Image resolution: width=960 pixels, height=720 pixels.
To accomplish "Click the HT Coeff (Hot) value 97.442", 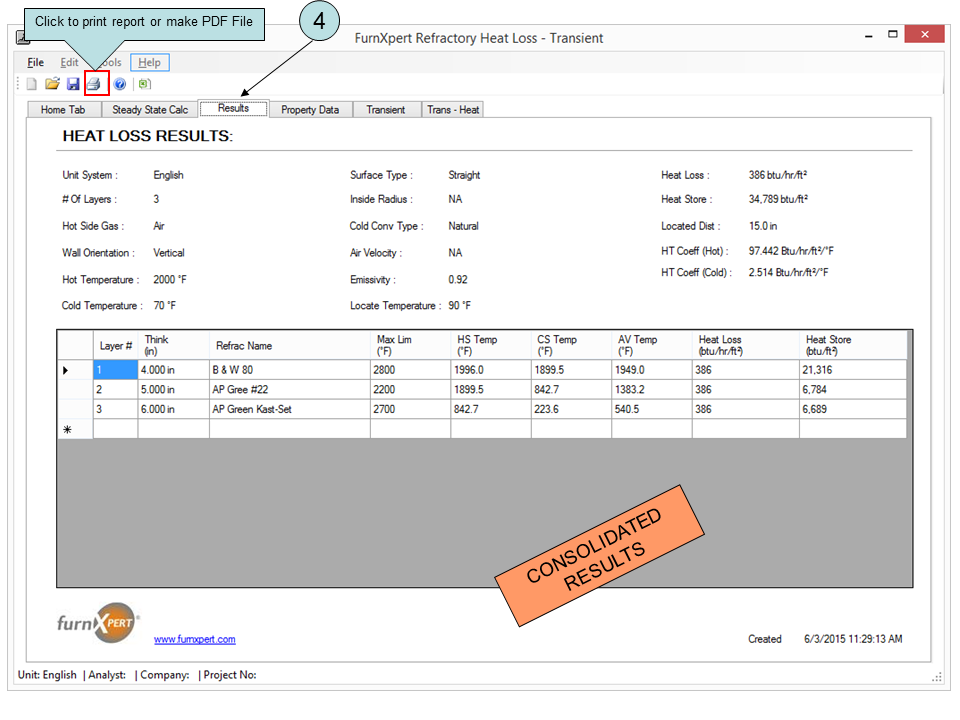I will click(x=791, y=251).
